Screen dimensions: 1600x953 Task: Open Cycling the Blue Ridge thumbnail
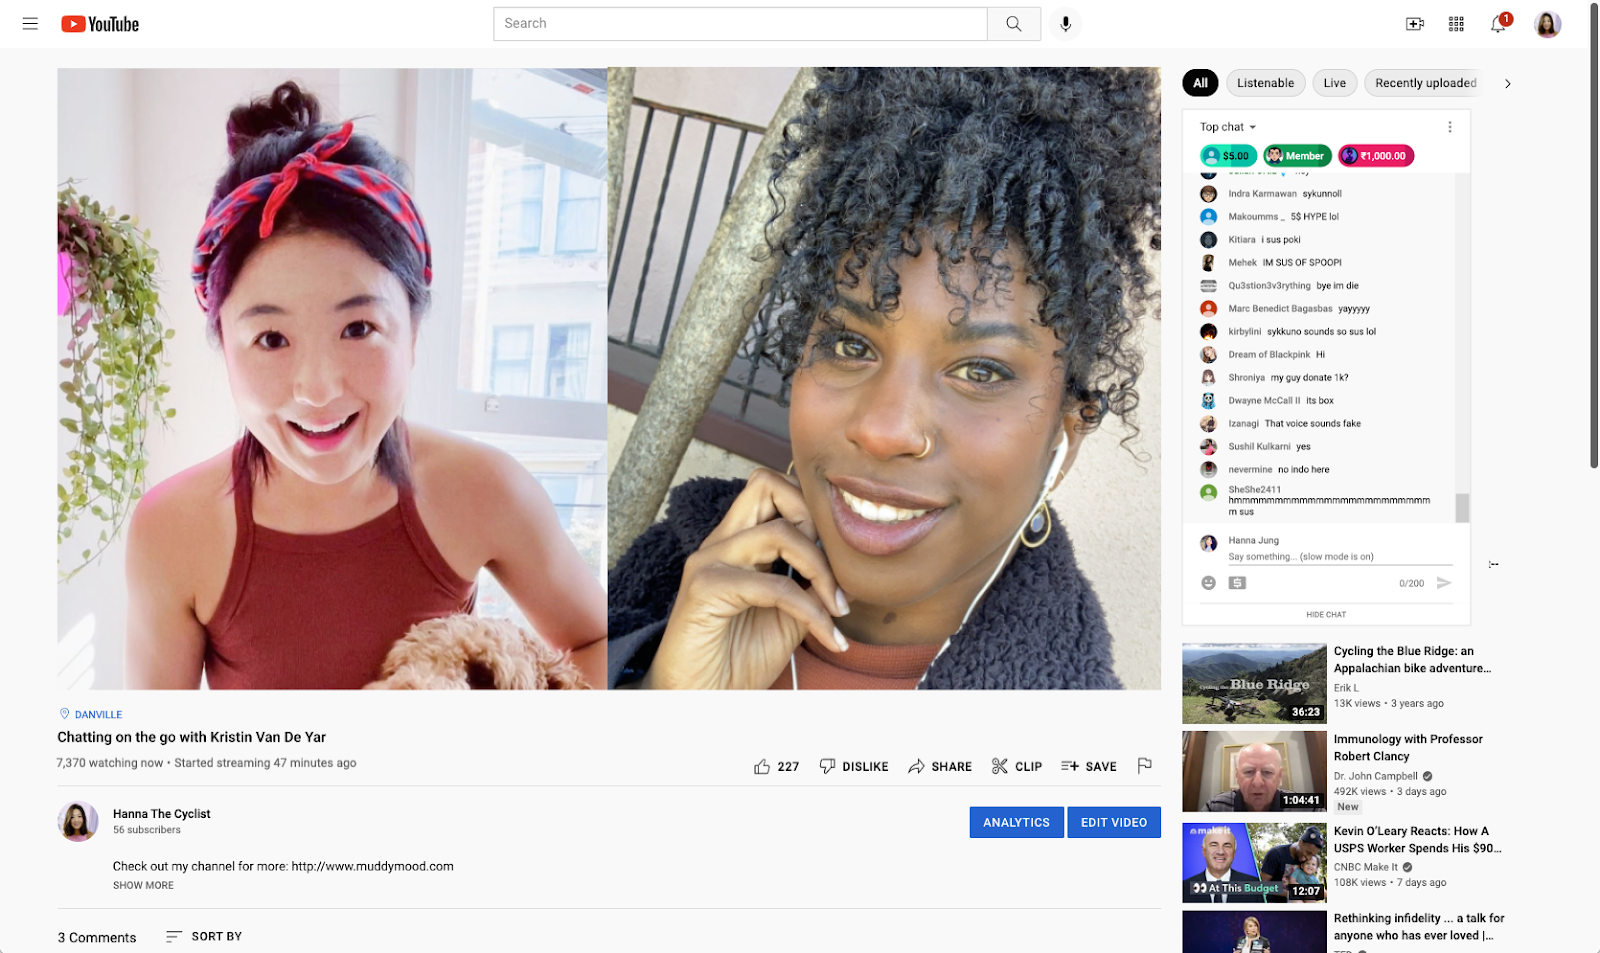coord(1254,683)
